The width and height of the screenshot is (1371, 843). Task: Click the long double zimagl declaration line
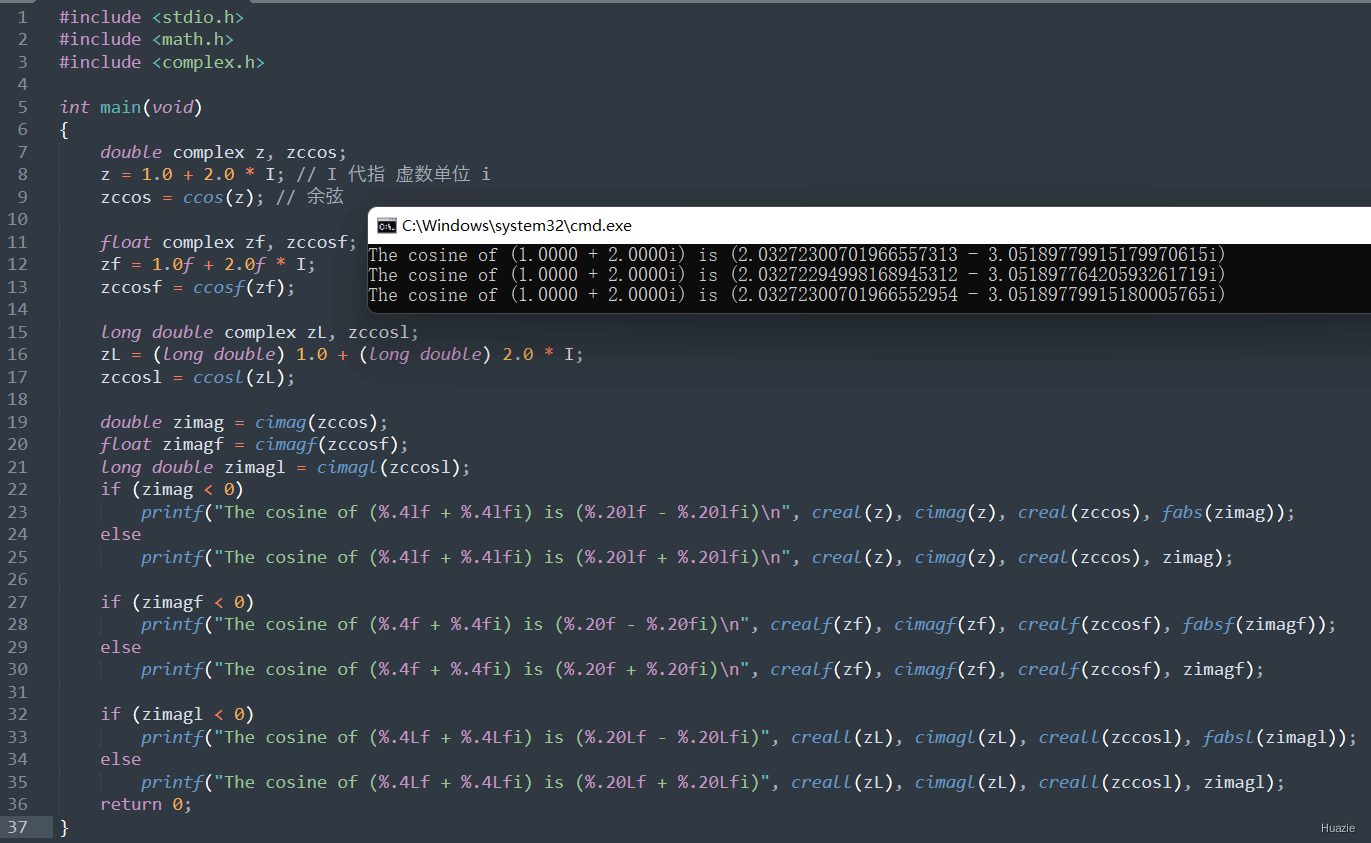pyautogui.click(x=285, y=467)
